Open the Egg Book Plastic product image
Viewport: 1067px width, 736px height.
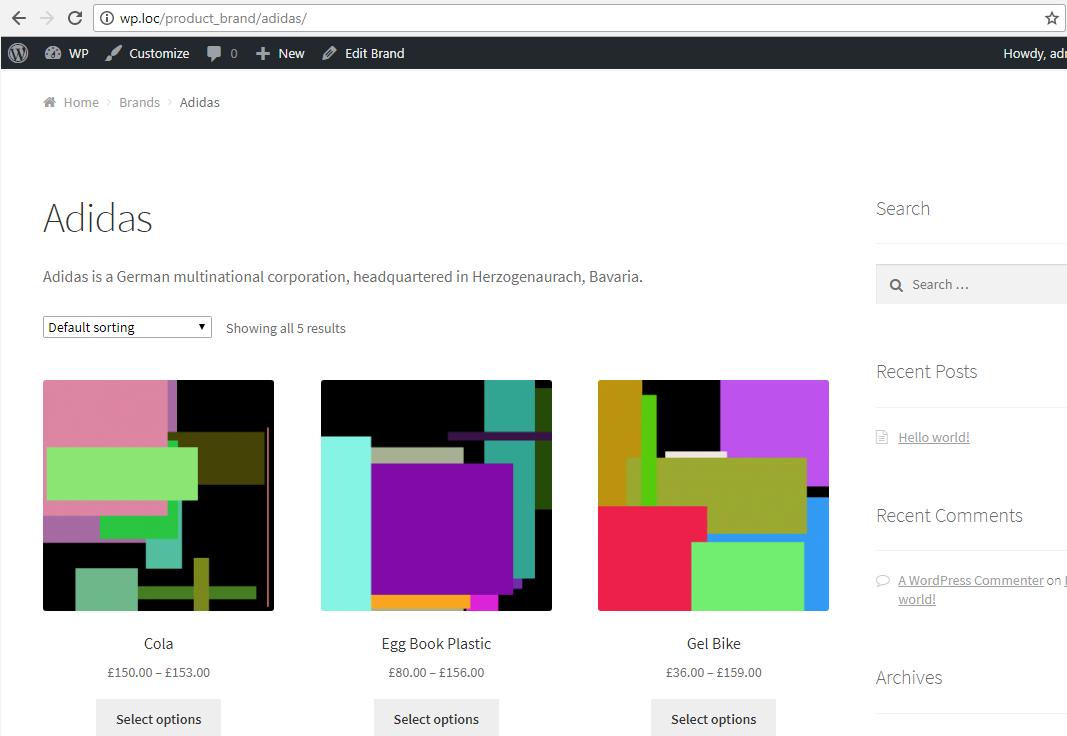click(436, 495)
